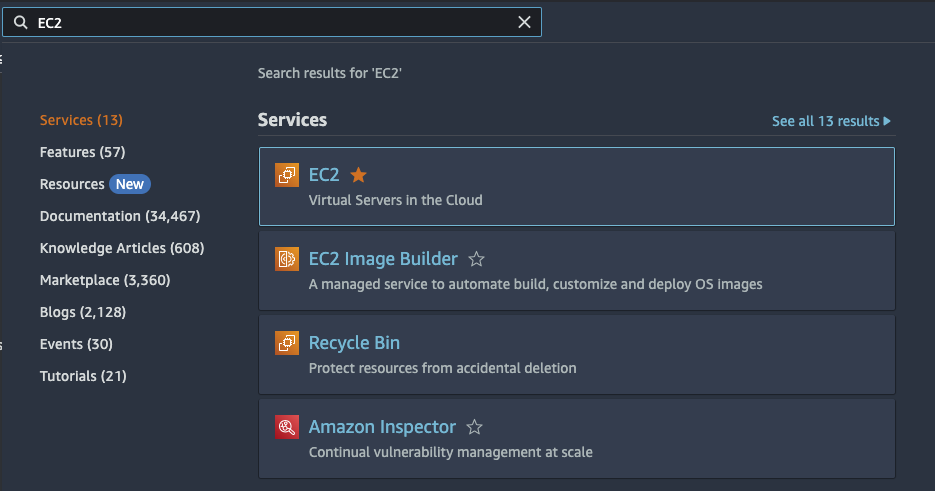Click the magnifying glass search icon
Viewport: 935px width, 491px height.
pyautogui.click(x=20, y=23)
